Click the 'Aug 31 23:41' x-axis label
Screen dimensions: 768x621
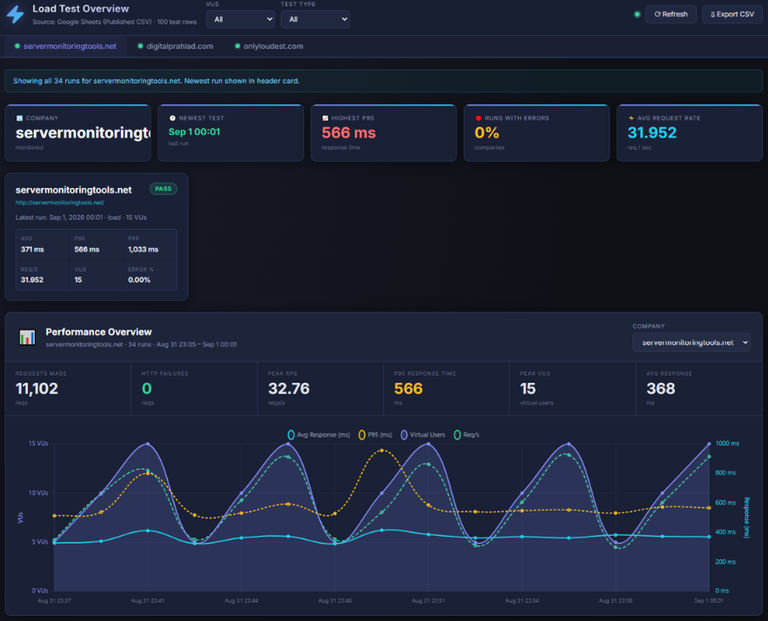coord(147,600)
